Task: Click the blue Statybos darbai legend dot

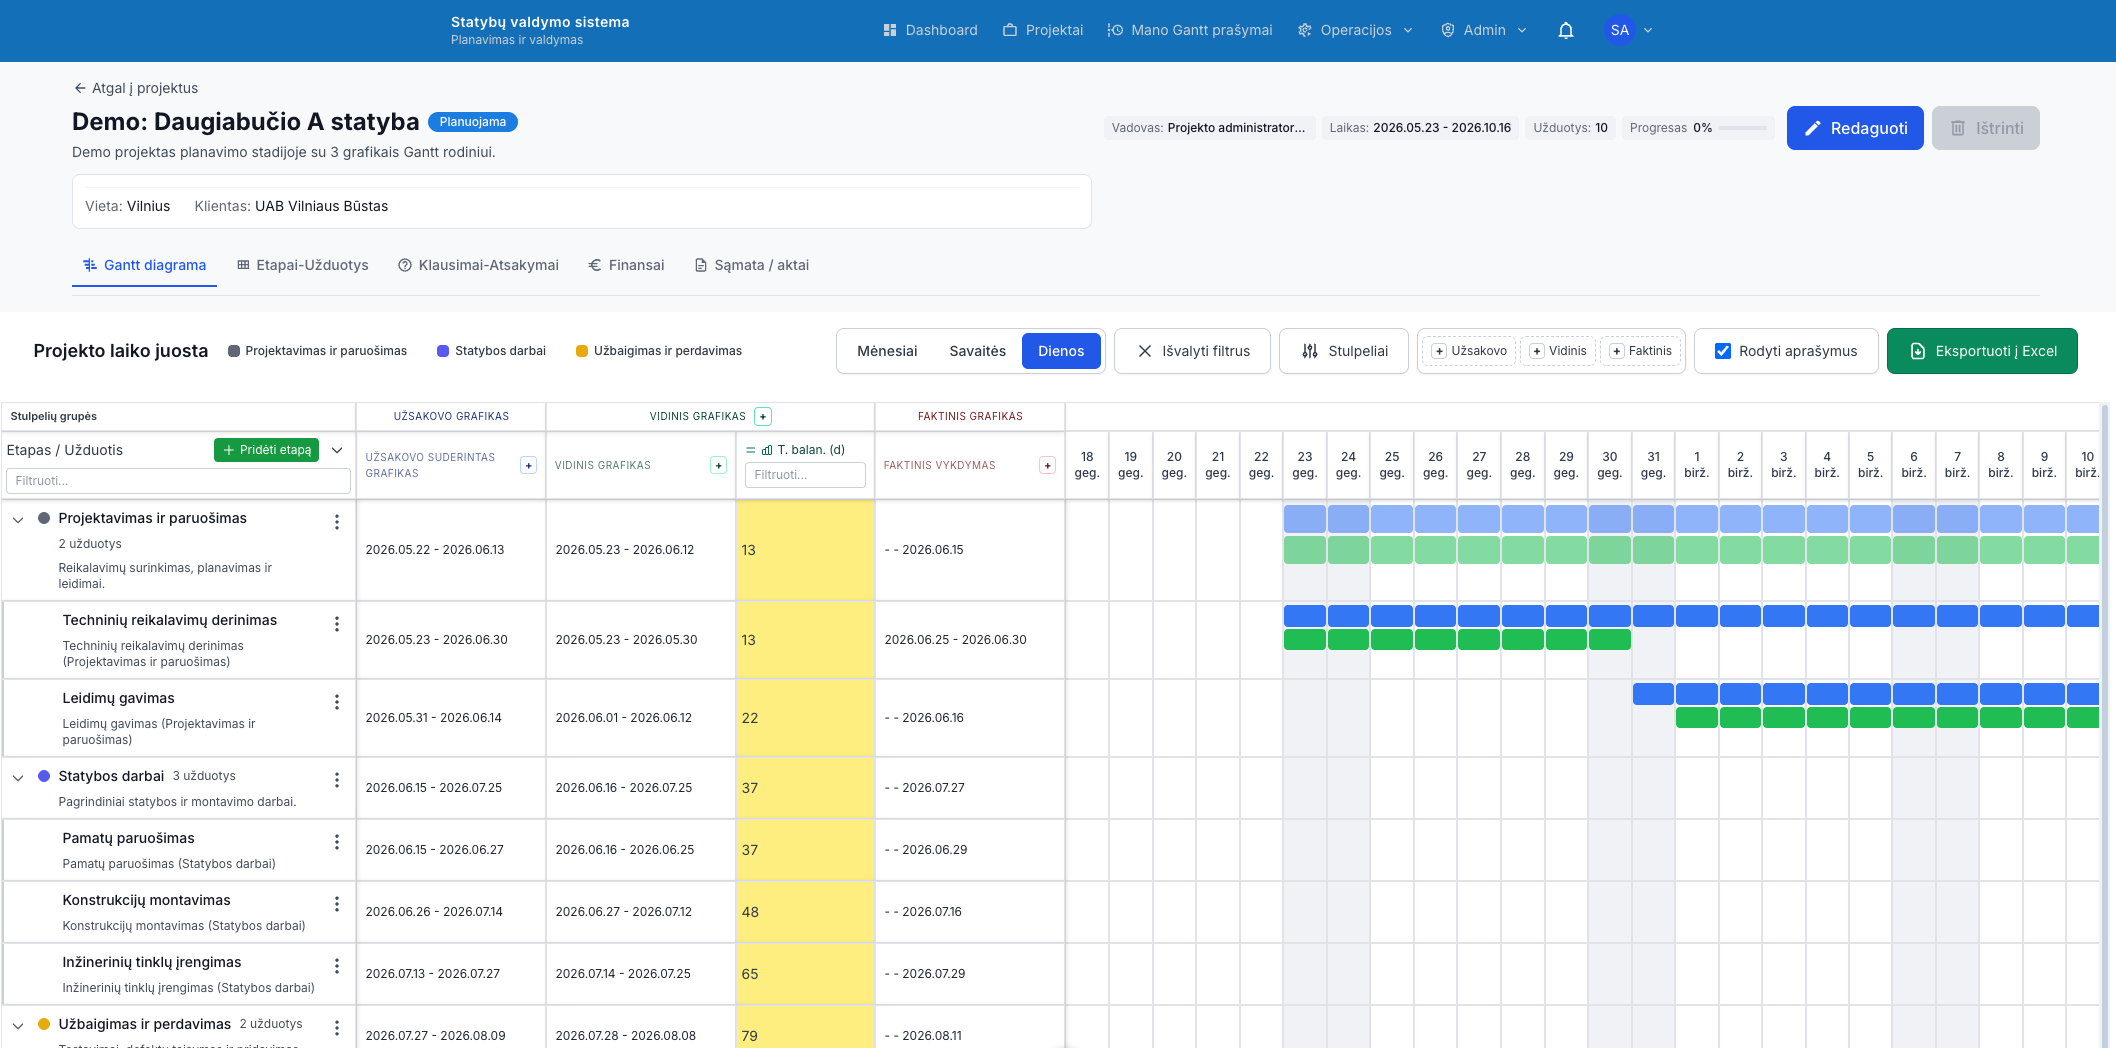Action: click(443, 351)
